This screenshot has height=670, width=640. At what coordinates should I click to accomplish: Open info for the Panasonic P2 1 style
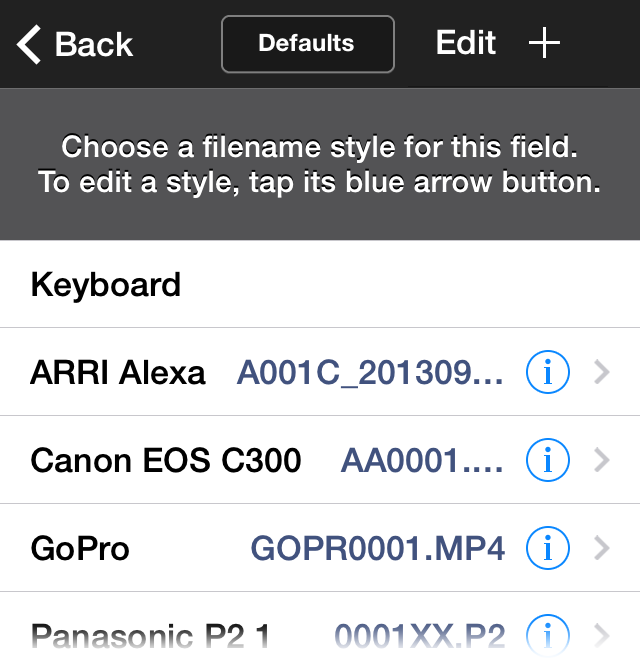pyautogui.click(x=547, y=635)
